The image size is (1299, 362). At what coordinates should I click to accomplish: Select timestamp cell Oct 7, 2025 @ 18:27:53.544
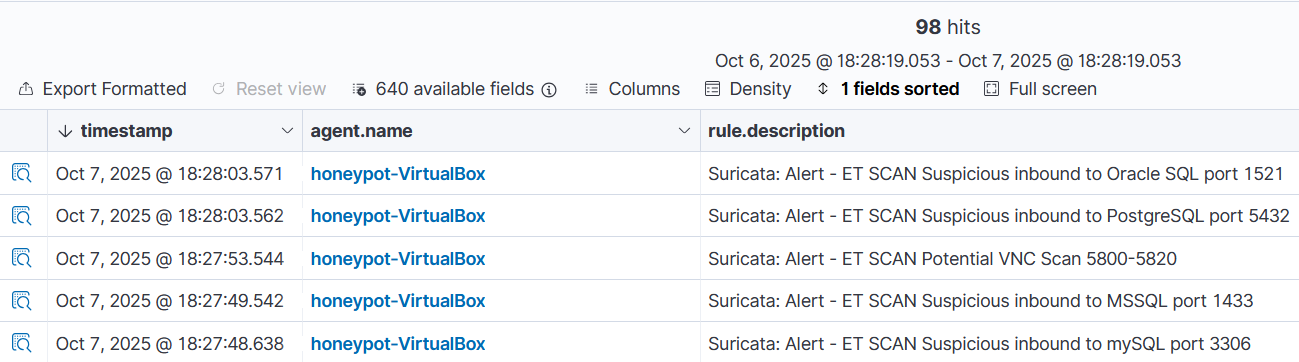coord(170,259)
